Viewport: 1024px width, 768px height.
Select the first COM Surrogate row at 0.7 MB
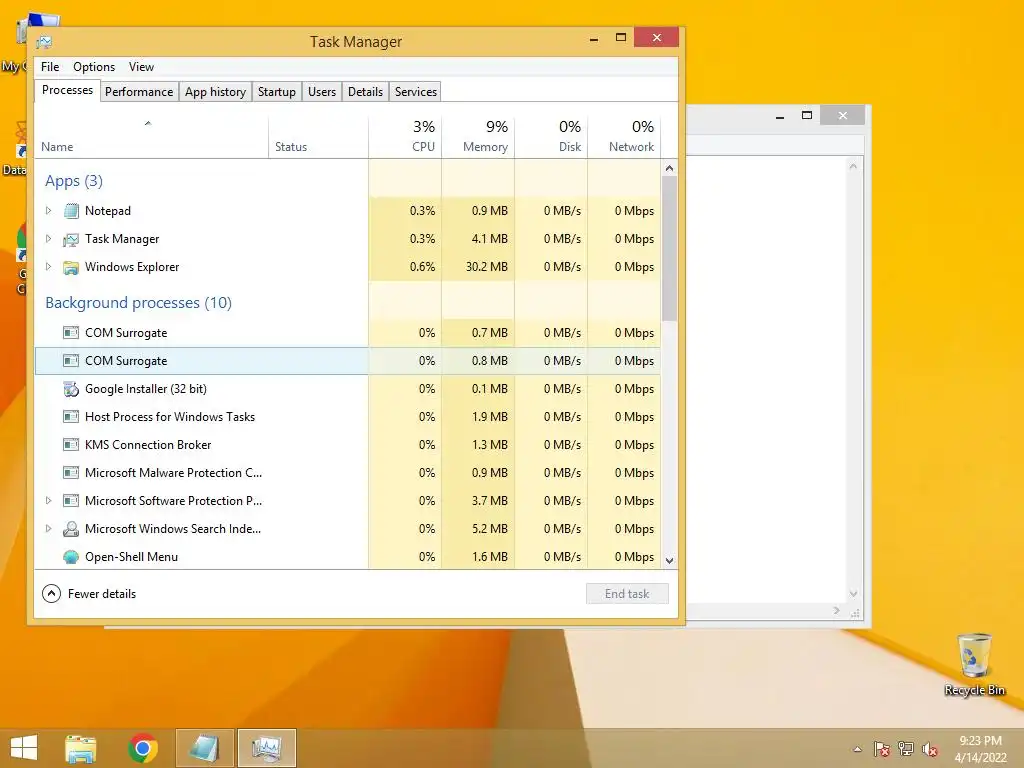pyautogui.click(x=347, y=333)
